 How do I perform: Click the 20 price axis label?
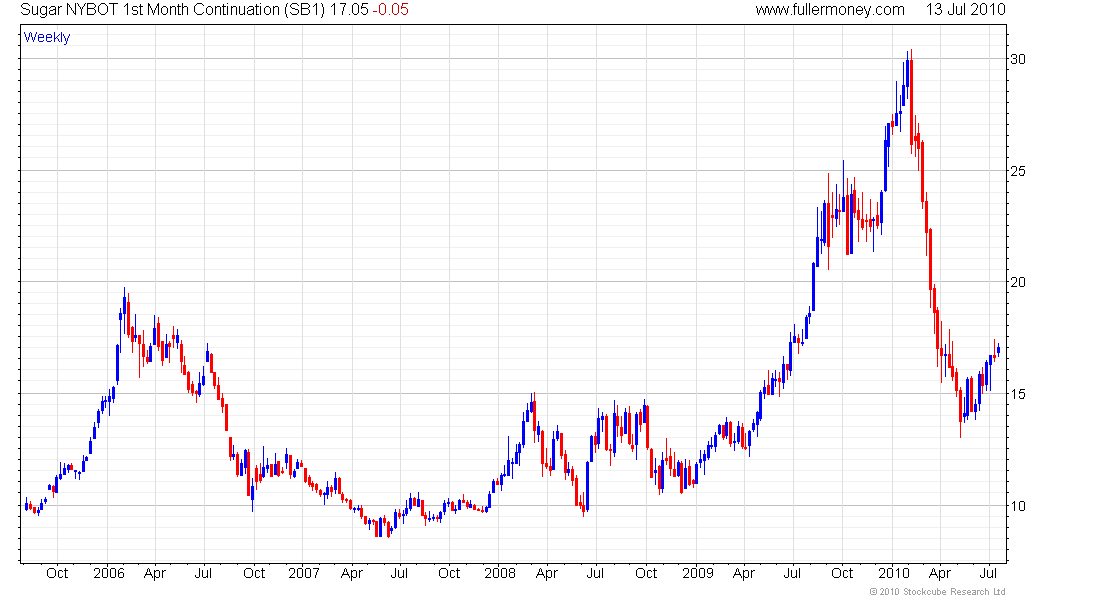pos(1017,282)
